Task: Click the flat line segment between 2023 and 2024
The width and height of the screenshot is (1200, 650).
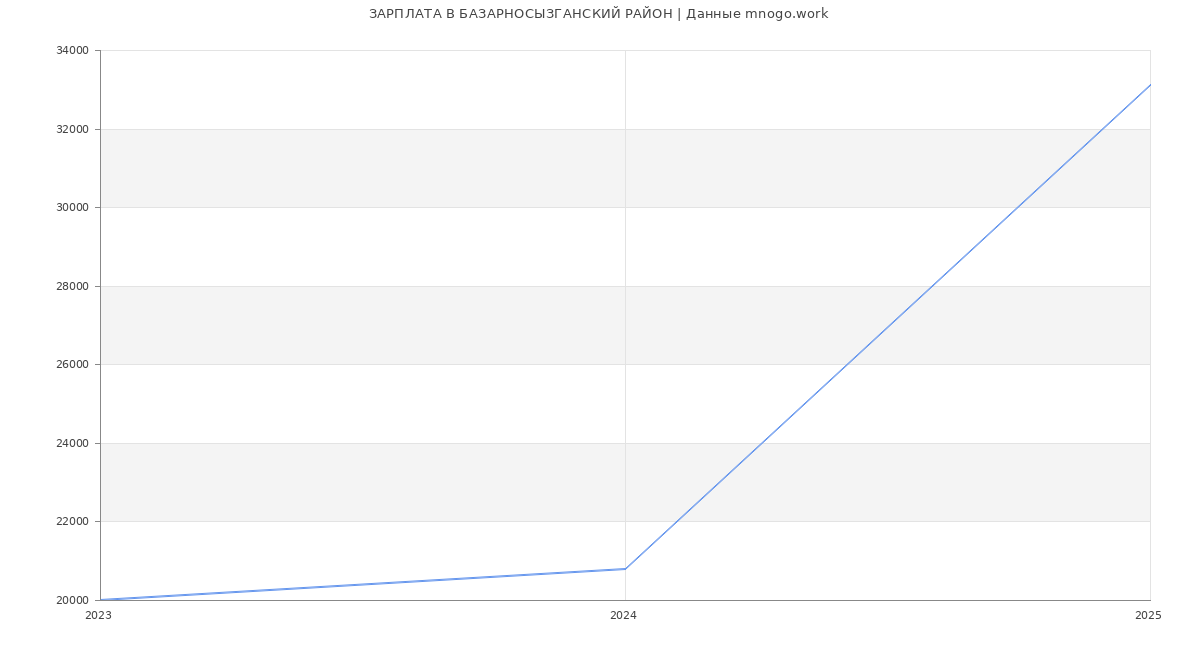Action: 363,585
